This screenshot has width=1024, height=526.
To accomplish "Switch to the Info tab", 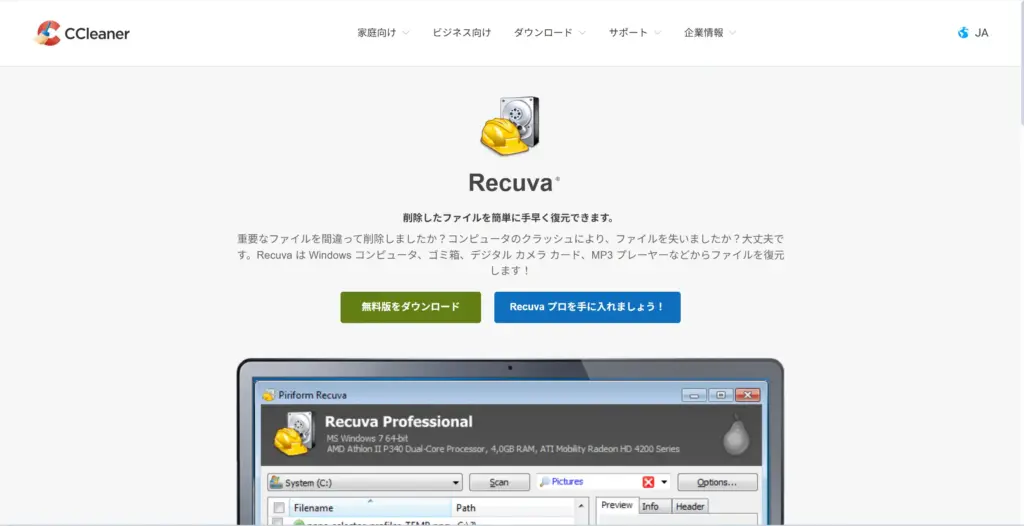I will [x=650, y=506].
